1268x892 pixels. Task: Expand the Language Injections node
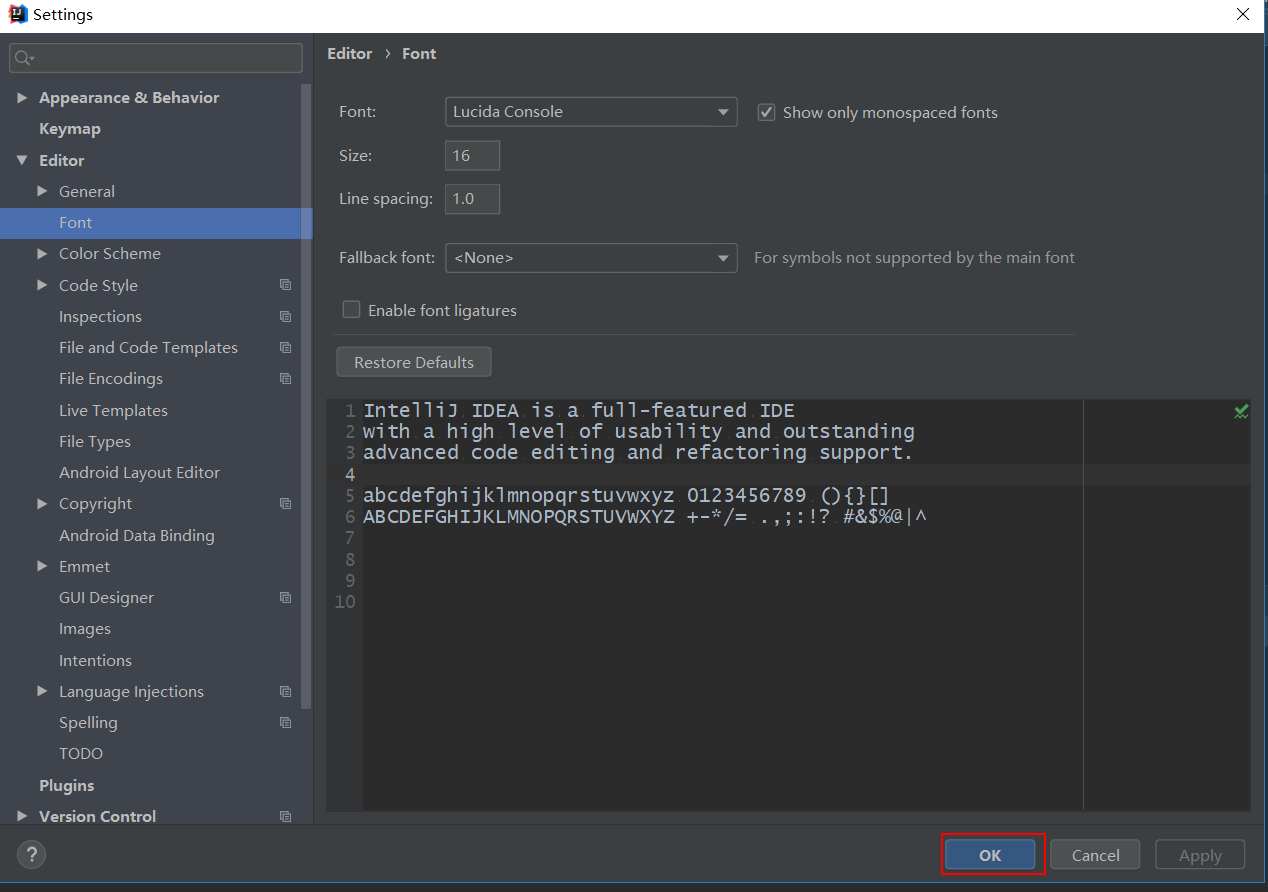pyautogui.click(x=42, y=691)
